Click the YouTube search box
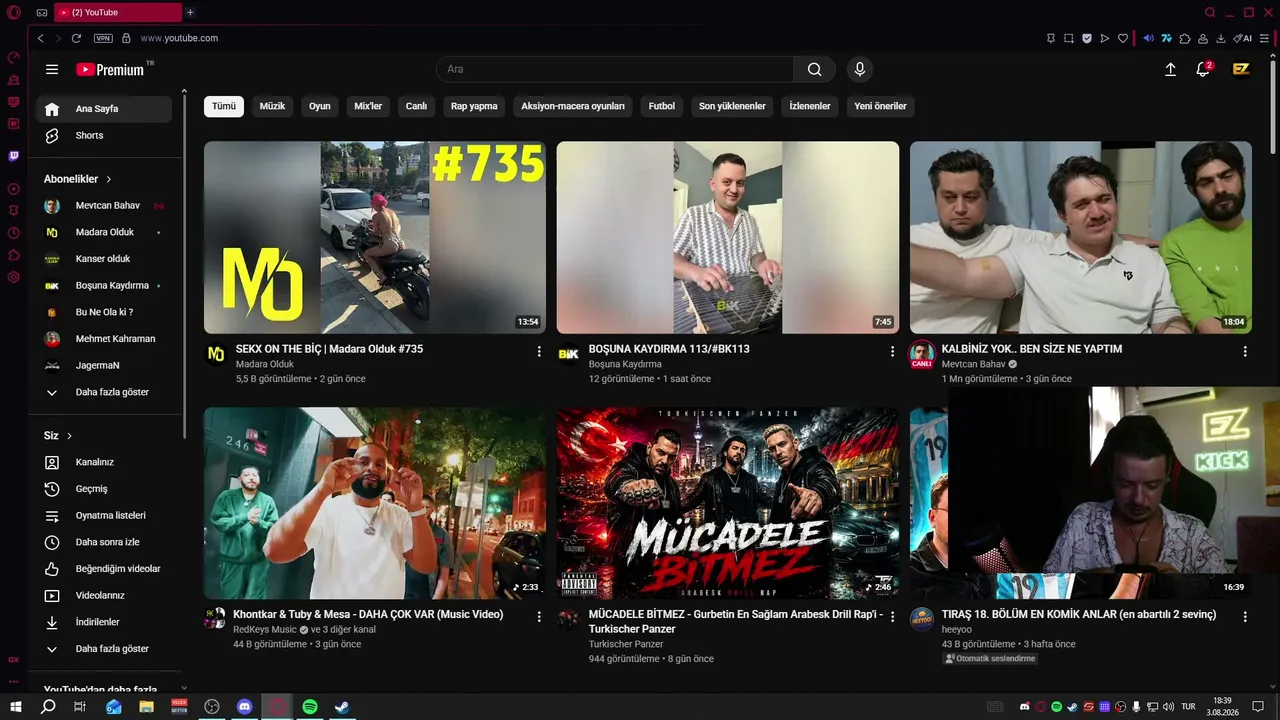 [x=615, y=69]
